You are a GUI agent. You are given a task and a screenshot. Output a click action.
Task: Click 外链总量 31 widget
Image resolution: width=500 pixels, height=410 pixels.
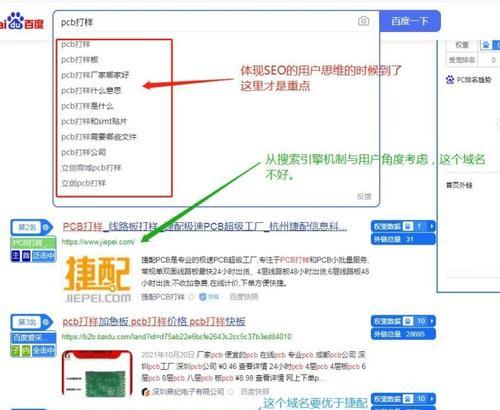[x=403, y=239]
